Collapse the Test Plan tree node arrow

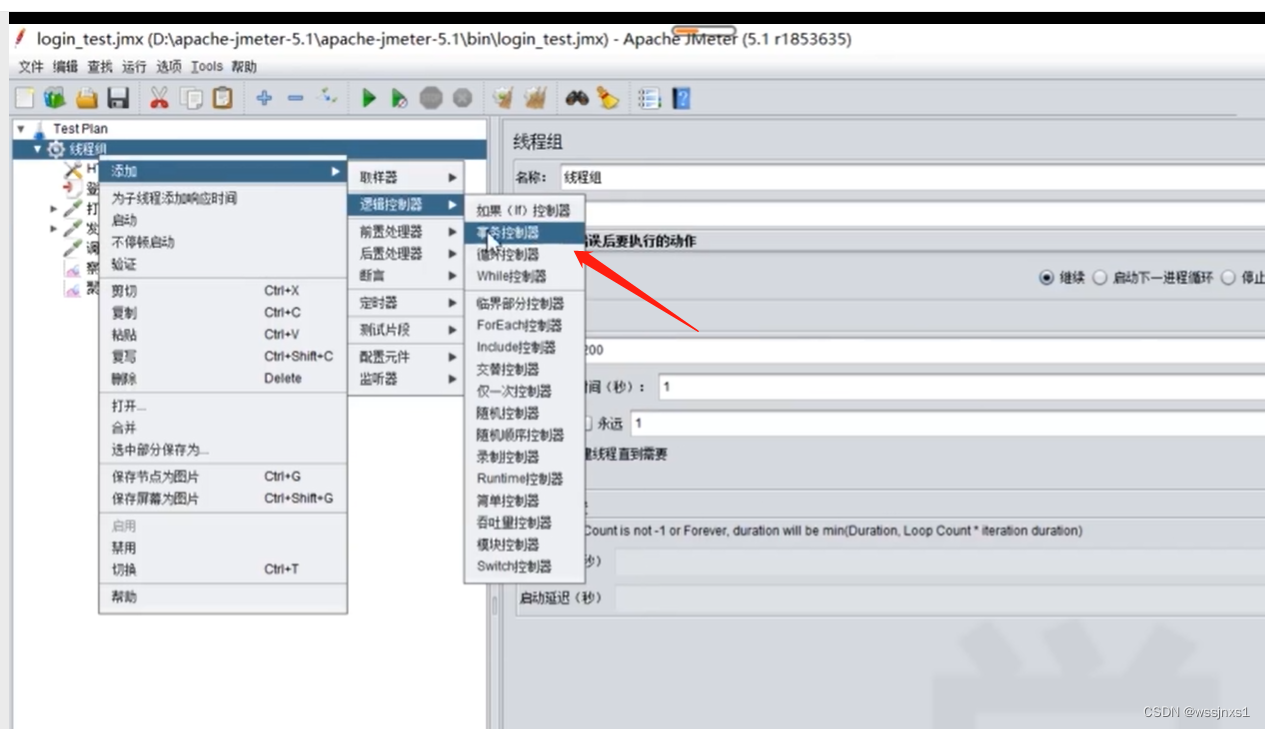pyautogui.click(x=21, y=129)
